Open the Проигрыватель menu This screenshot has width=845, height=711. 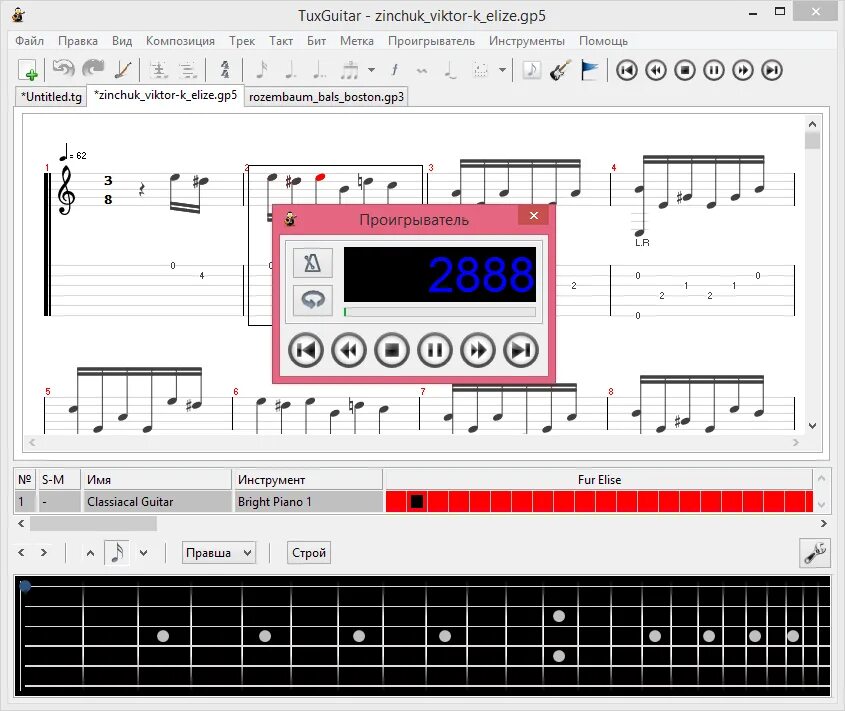(431, 41)
